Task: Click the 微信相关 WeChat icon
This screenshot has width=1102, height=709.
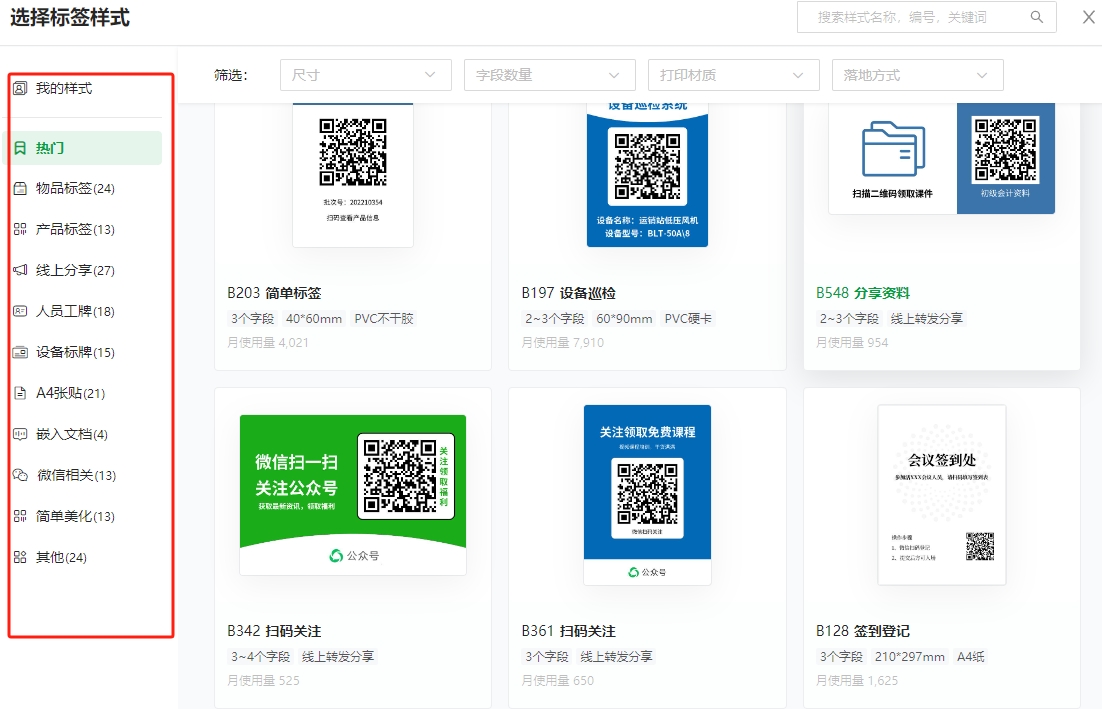Action: [x=20, y=475]
